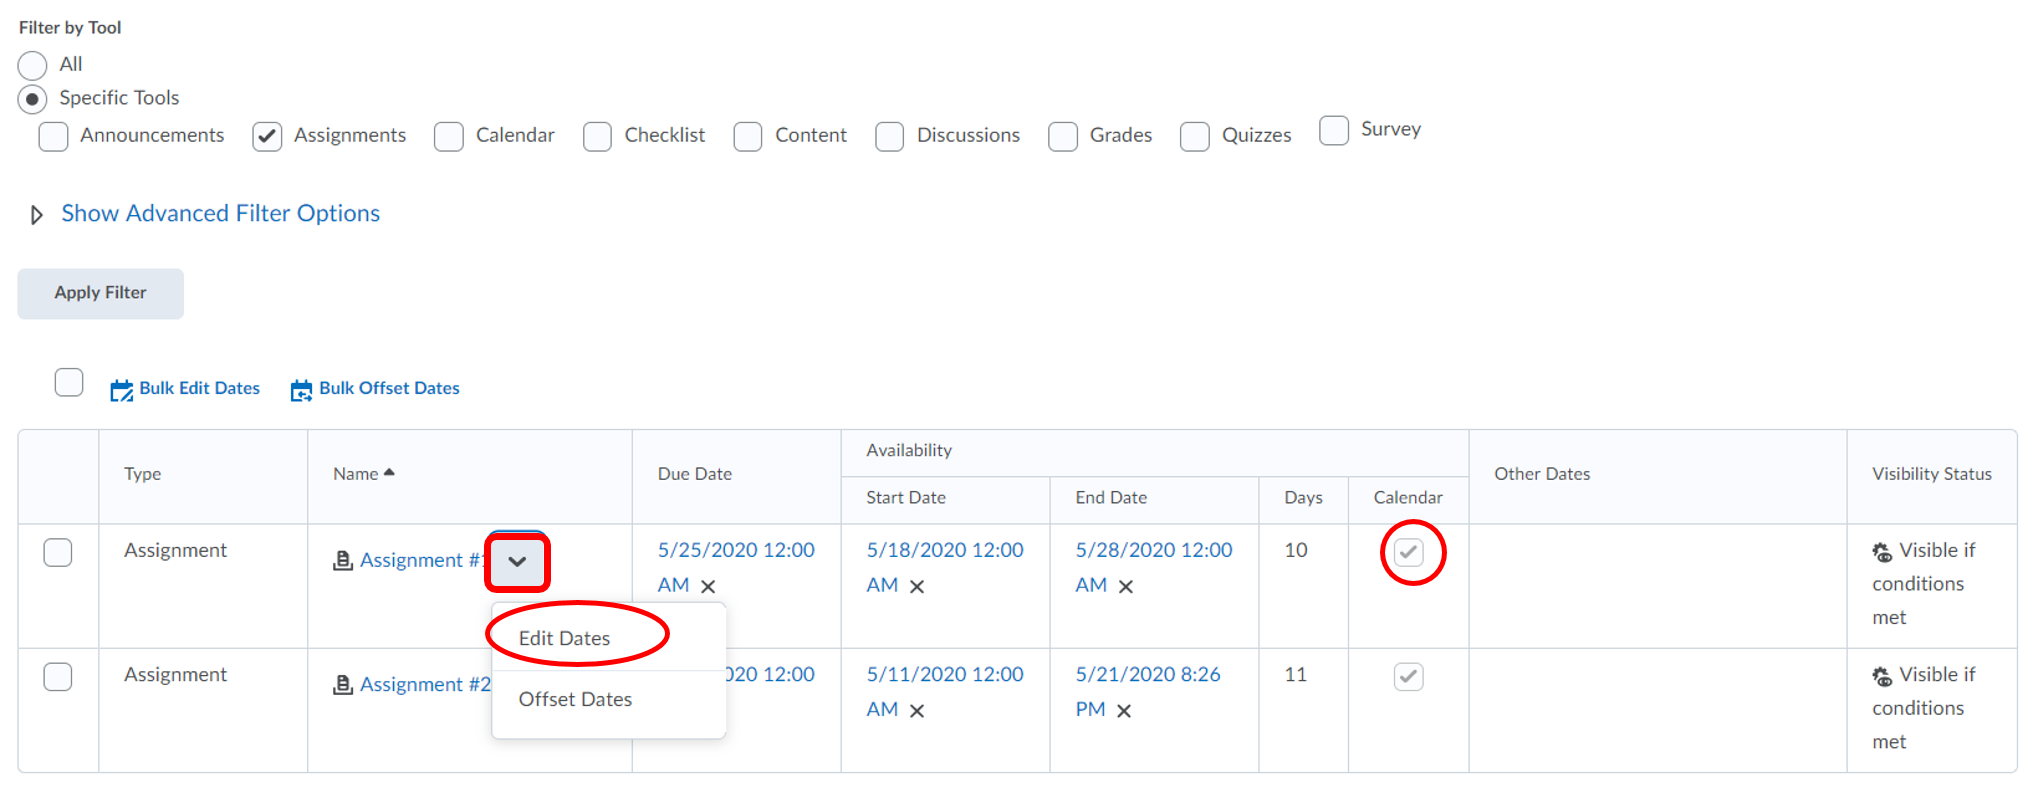Image resolution: width=2033 pixels, height=808 pixels.
Task: Open Show Advanced Filter Options link
Action: [x=221, y=213]
